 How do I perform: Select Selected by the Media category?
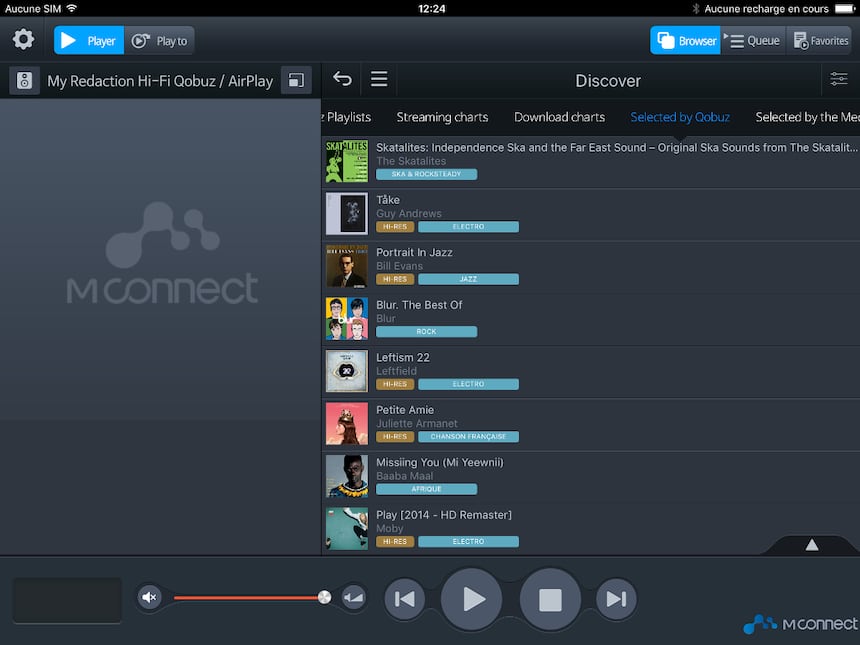(807, 117)
